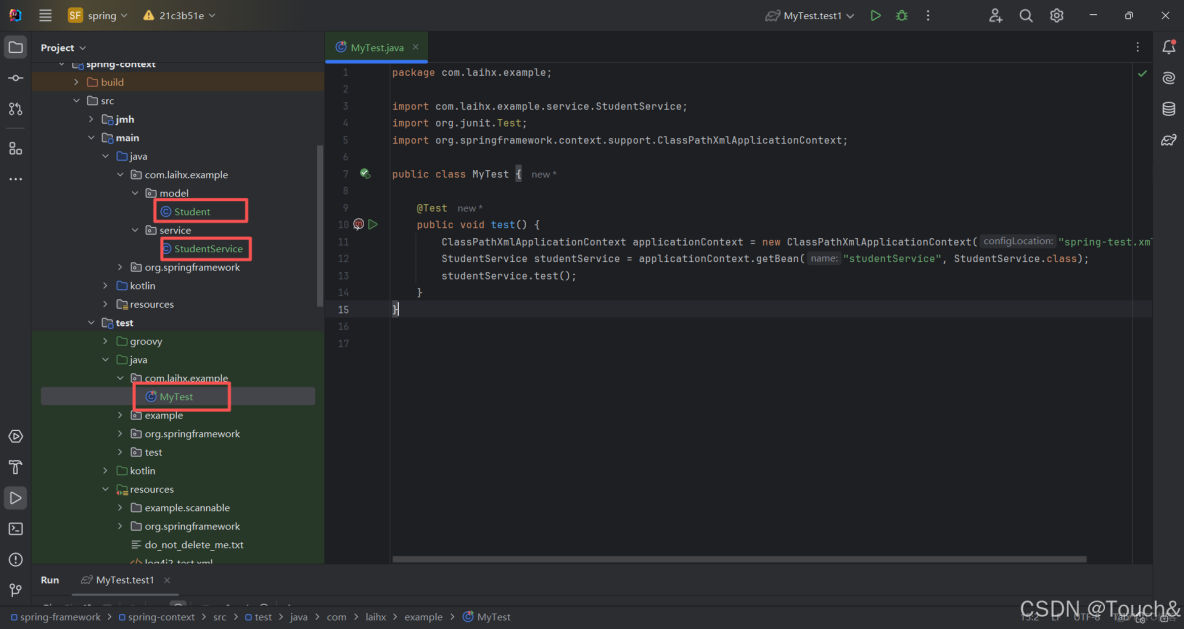Toggle the Run tool window on the sidebar
The image size is (1184, 629).
[x=15, y=497]
